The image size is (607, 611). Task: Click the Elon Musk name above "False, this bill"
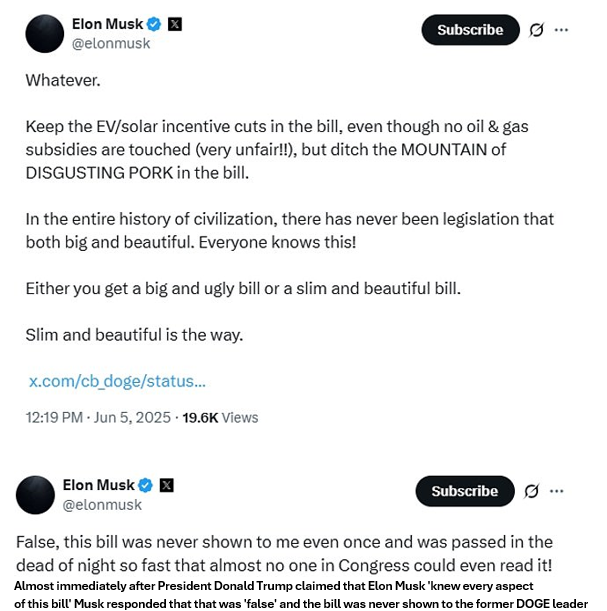coord(99,486)
